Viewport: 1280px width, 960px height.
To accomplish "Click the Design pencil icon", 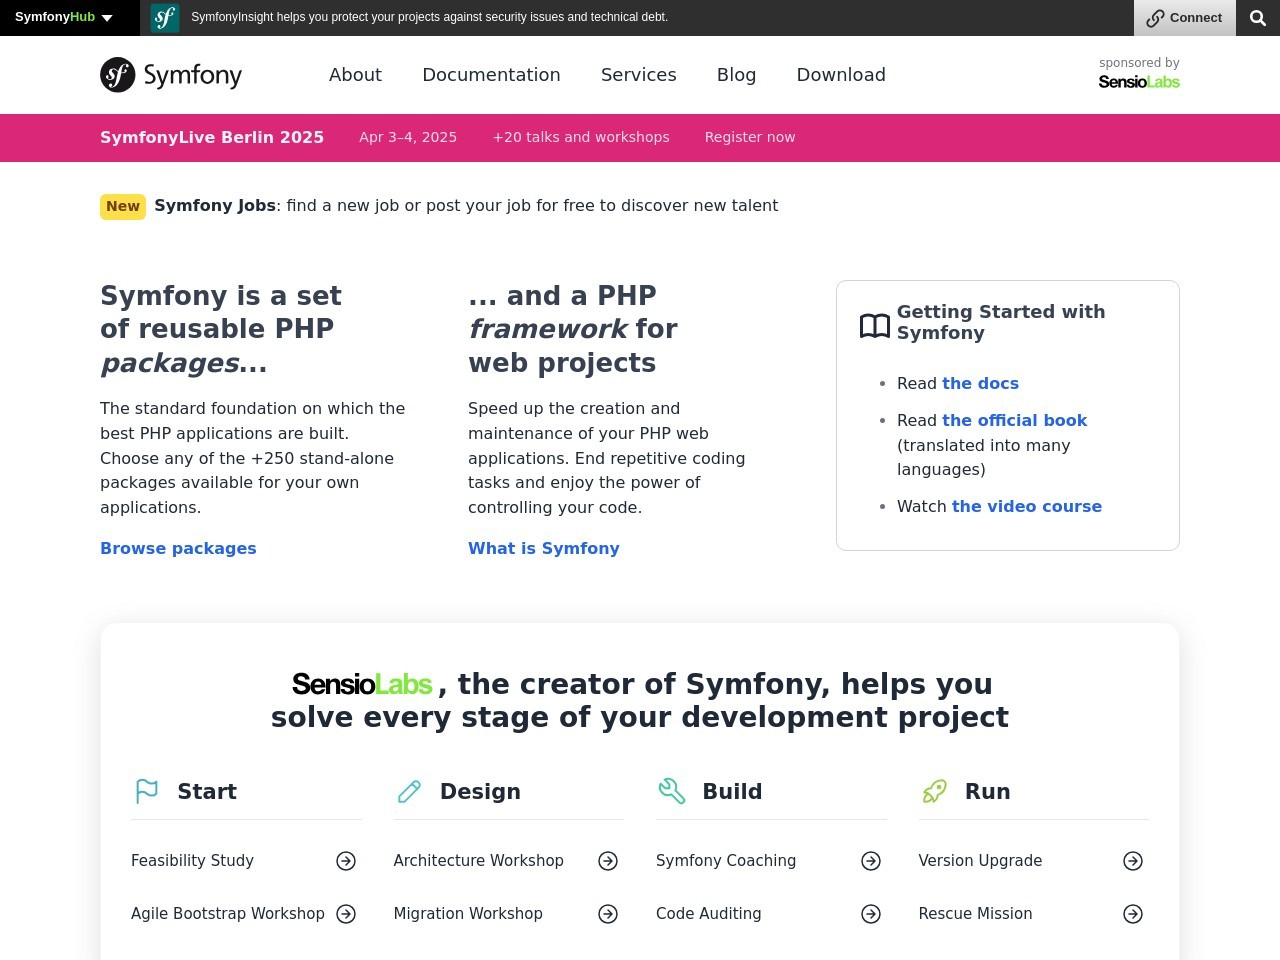I will click(409, 791).
